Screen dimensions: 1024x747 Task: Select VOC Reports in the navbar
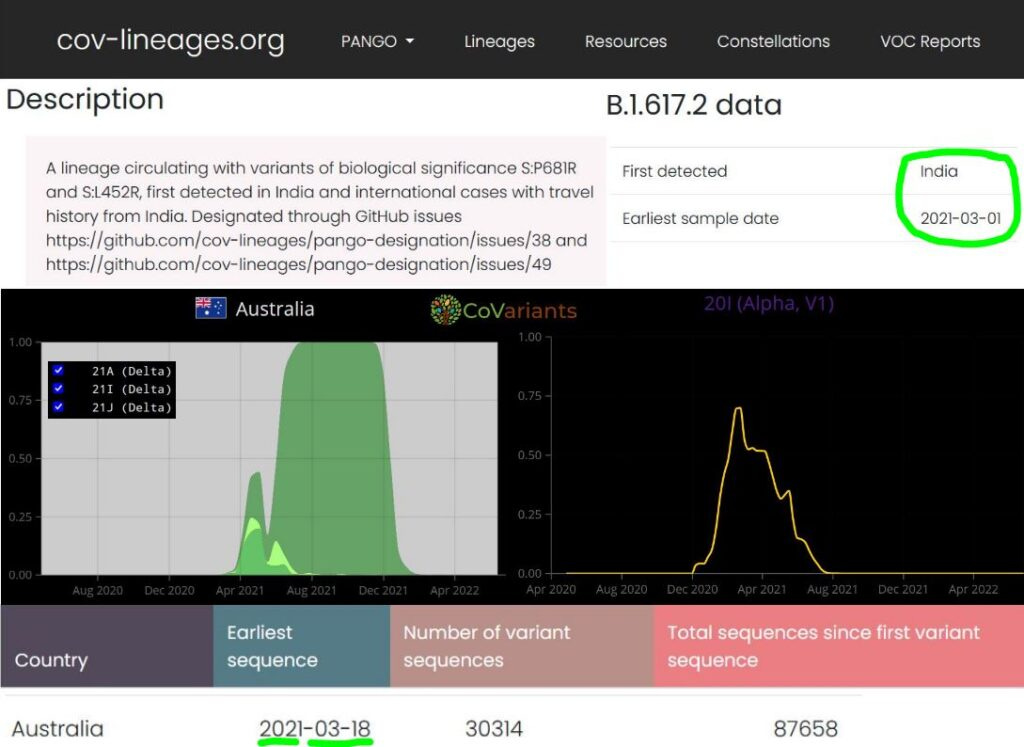tap(930, 41)
